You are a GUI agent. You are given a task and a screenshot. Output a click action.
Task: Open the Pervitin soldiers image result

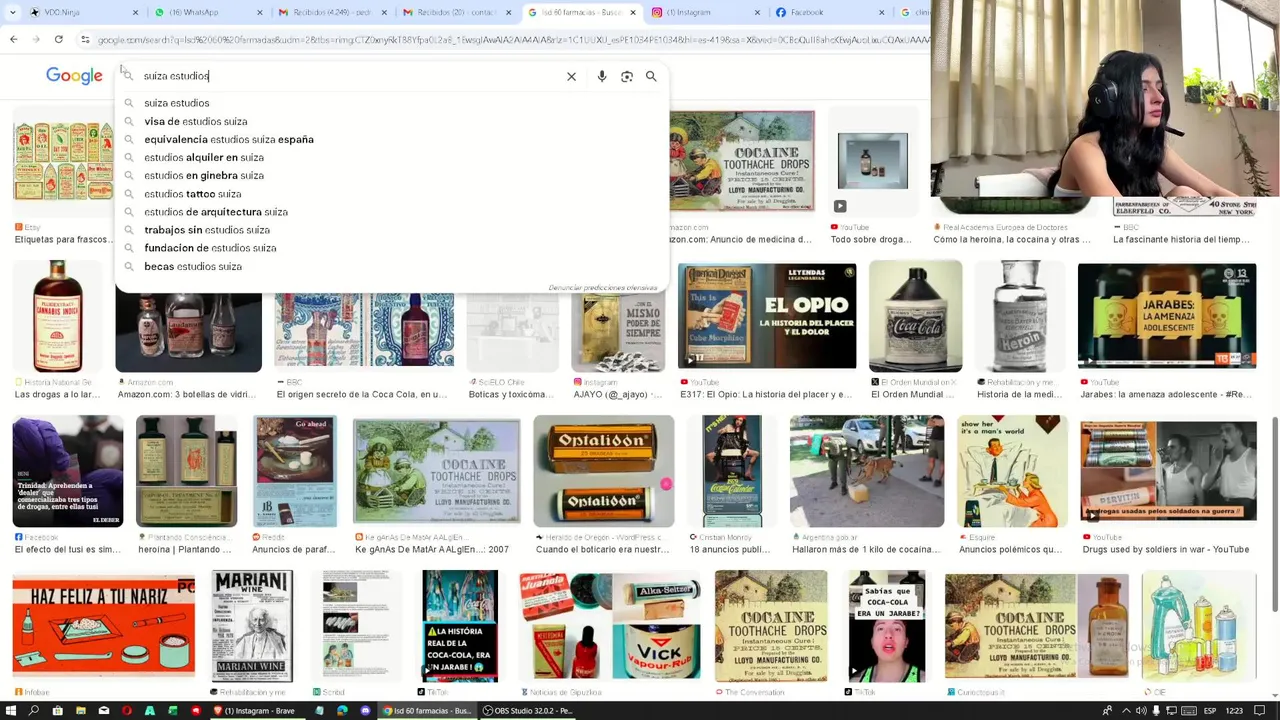(1168, 471)
